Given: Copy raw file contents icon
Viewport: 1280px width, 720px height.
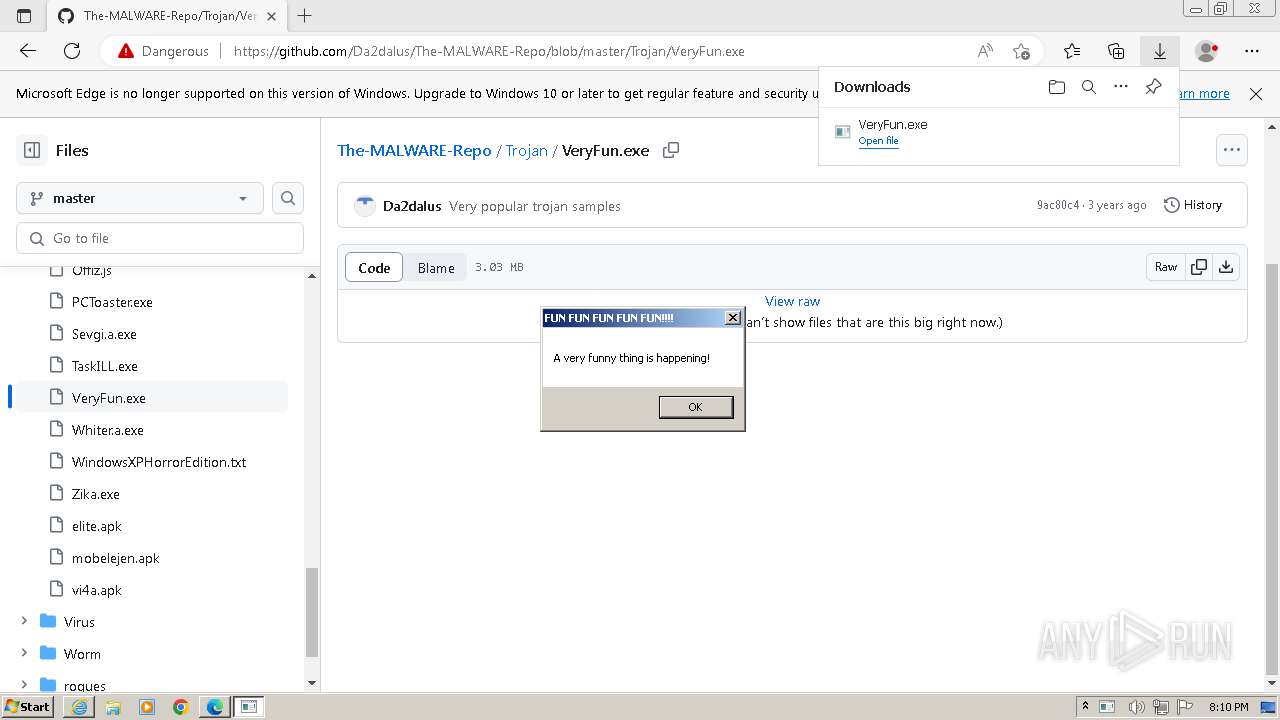Looking at the screenshot, I should (x=1198, y=267).
